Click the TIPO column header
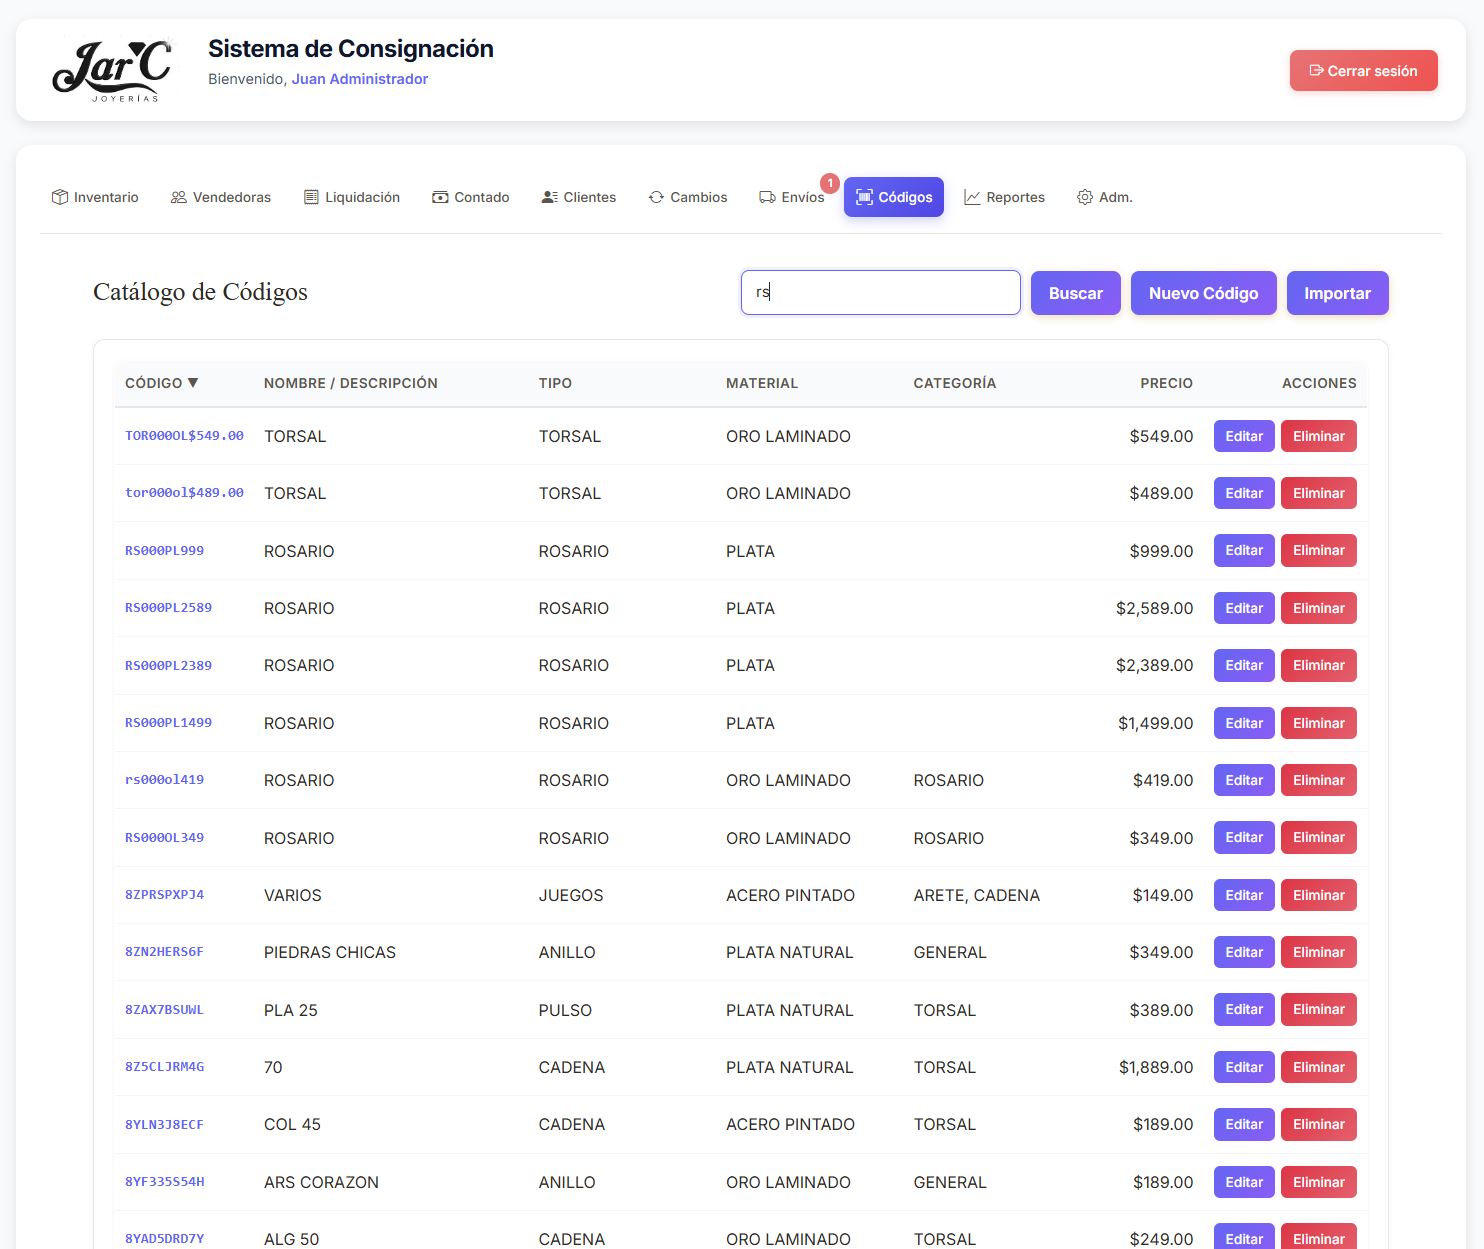The image size is (1484, 1249). pyautogui.click(x=555, y=383)
